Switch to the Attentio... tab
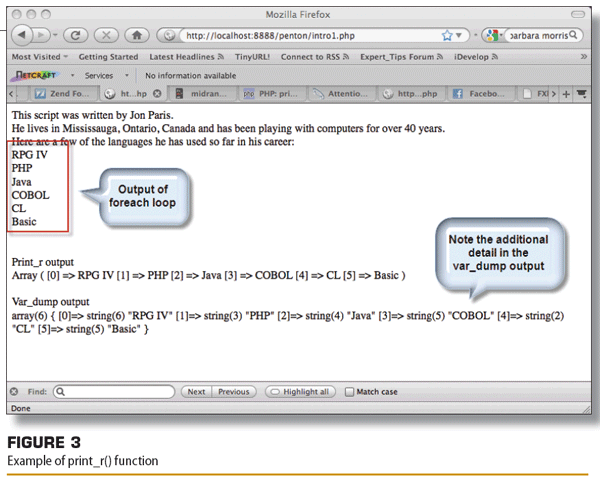This screenshot has width=600, height=481. [340, 94]
